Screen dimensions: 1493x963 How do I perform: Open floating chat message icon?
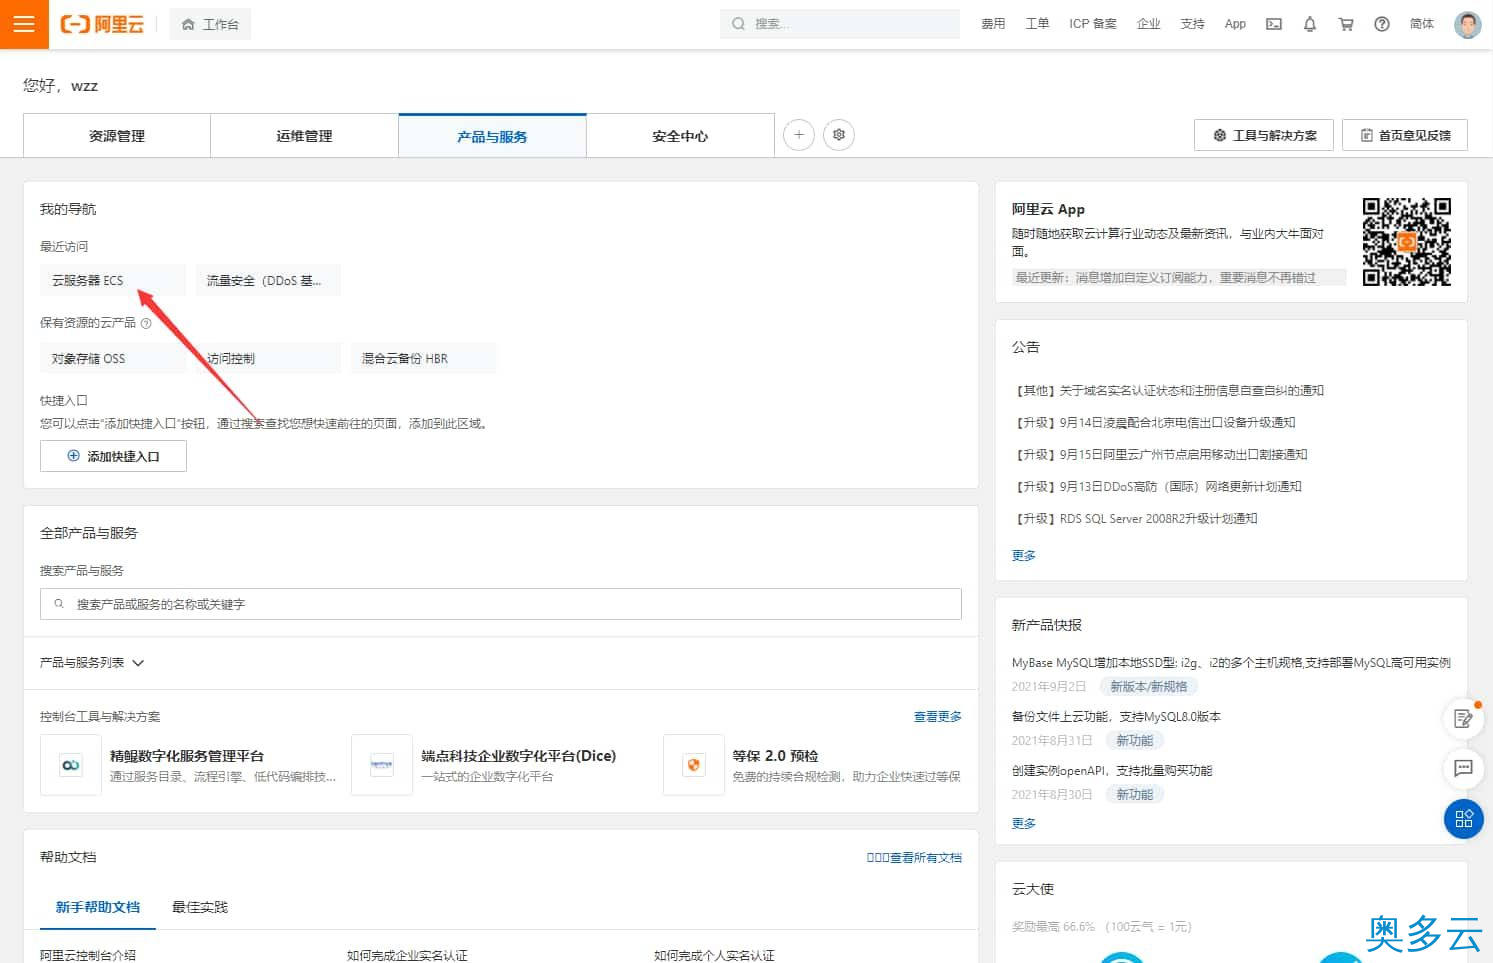click(1463, 768)
